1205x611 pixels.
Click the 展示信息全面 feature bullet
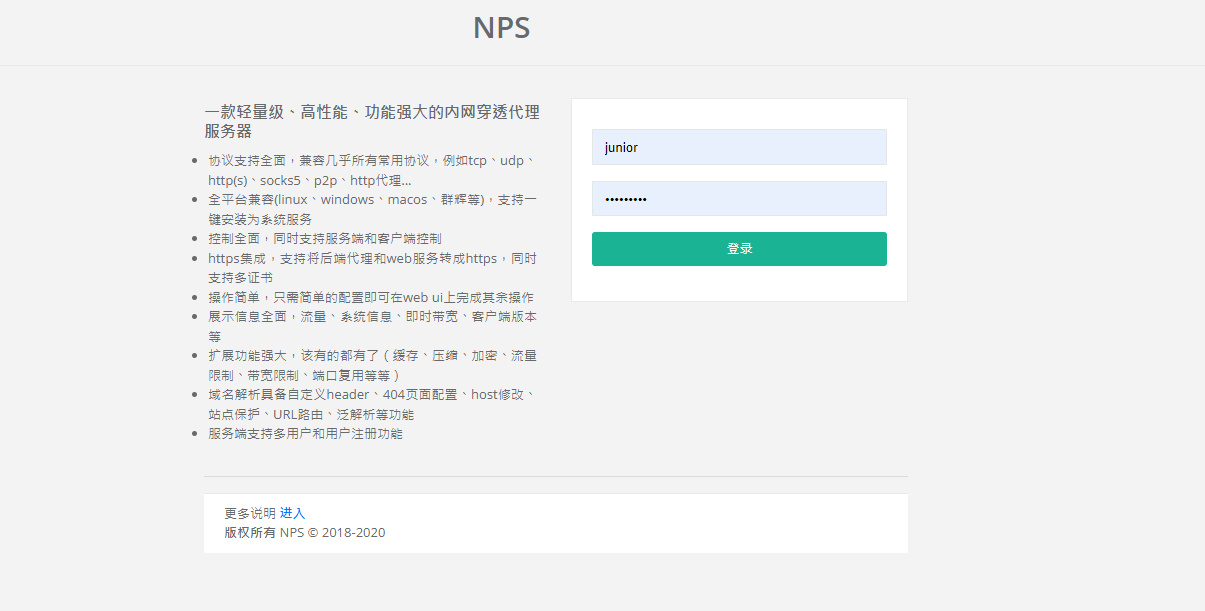(372, 326)
